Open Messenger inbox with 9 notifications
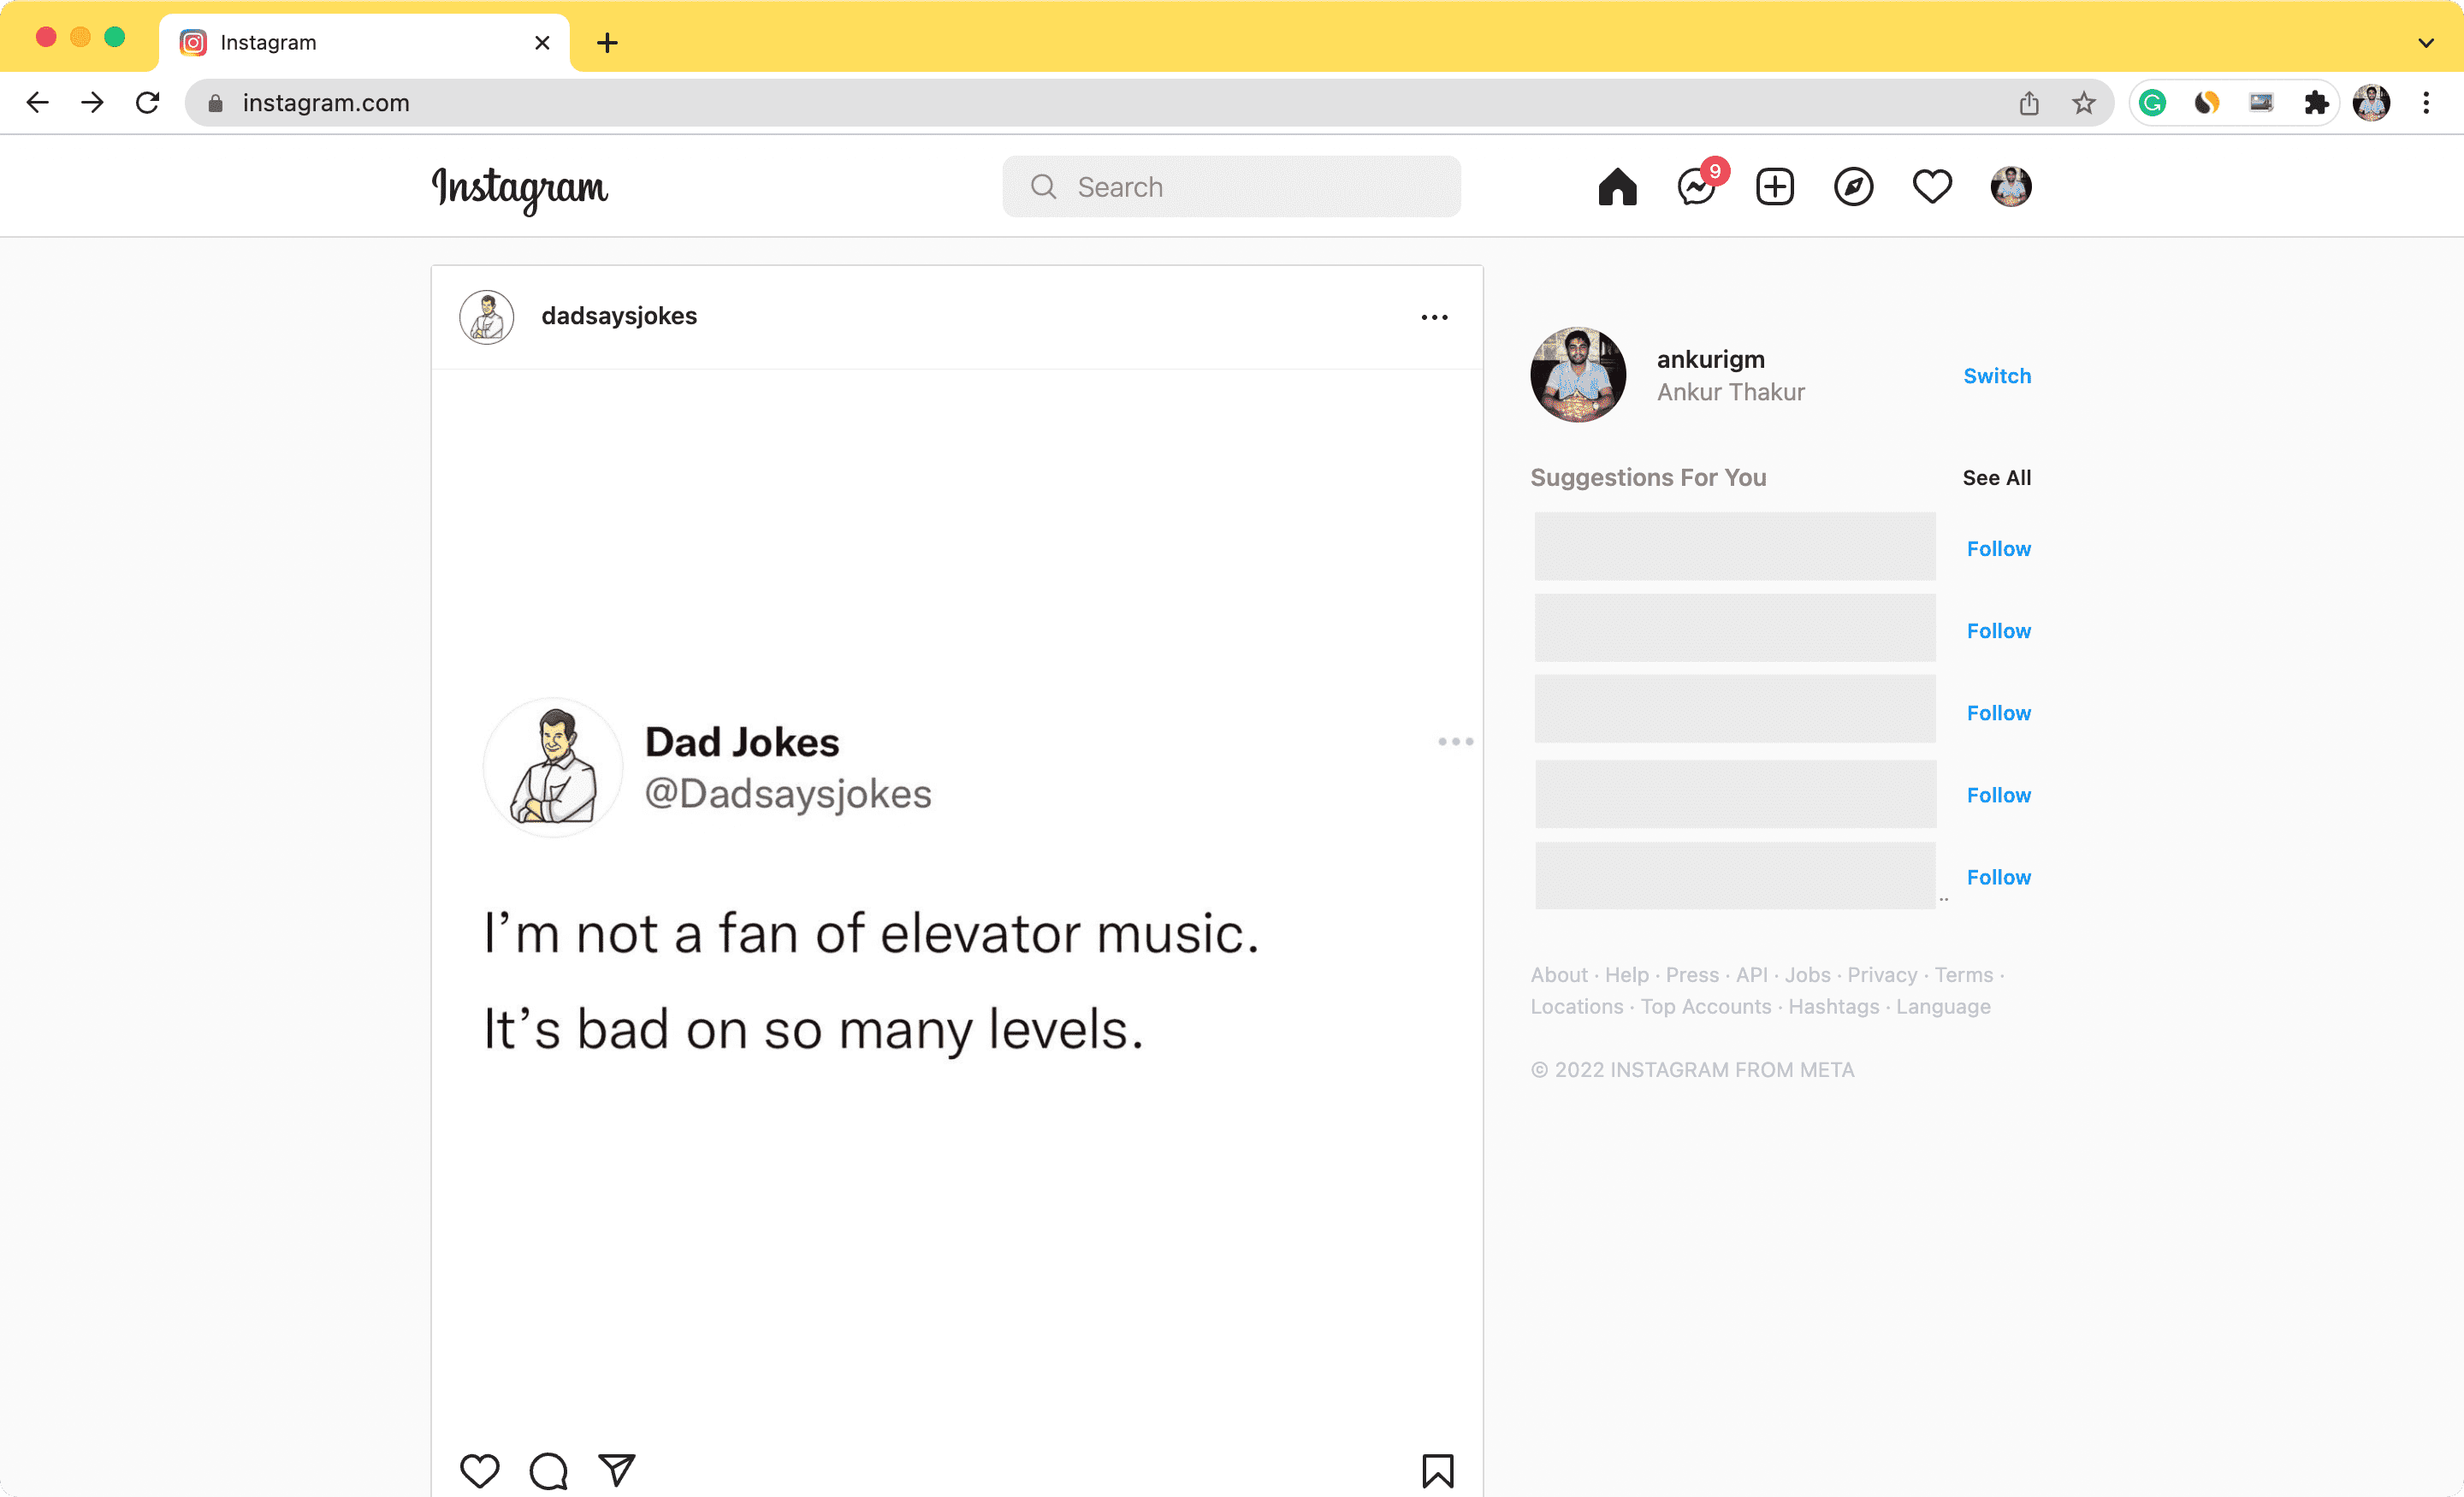2464x1497 pixels. coord(1697,187)
